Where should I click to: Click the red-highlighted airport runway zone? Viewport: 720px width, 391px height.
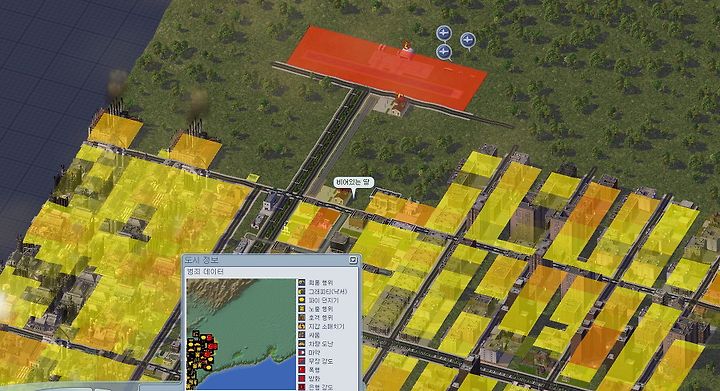(387, 68)
